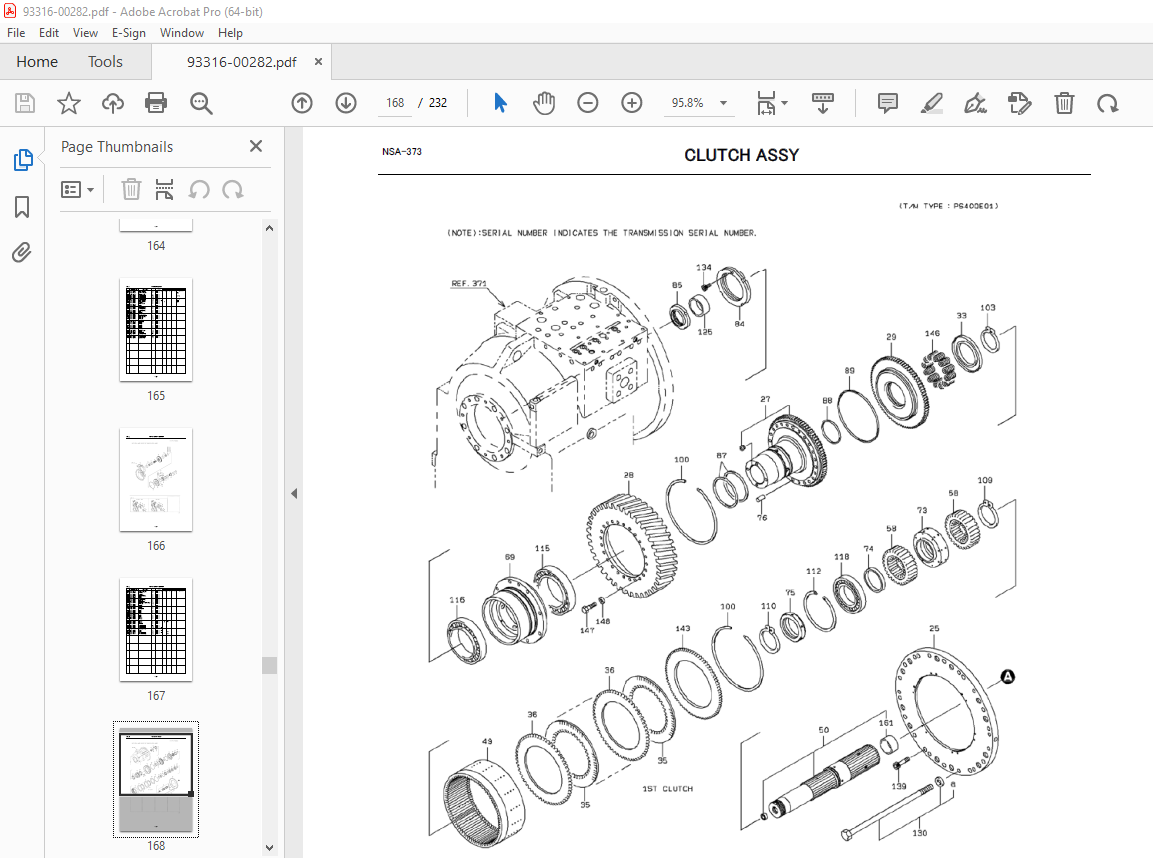Click the circled A marker in diagram
The image size is (1153, 858).
click(1007, 676)
